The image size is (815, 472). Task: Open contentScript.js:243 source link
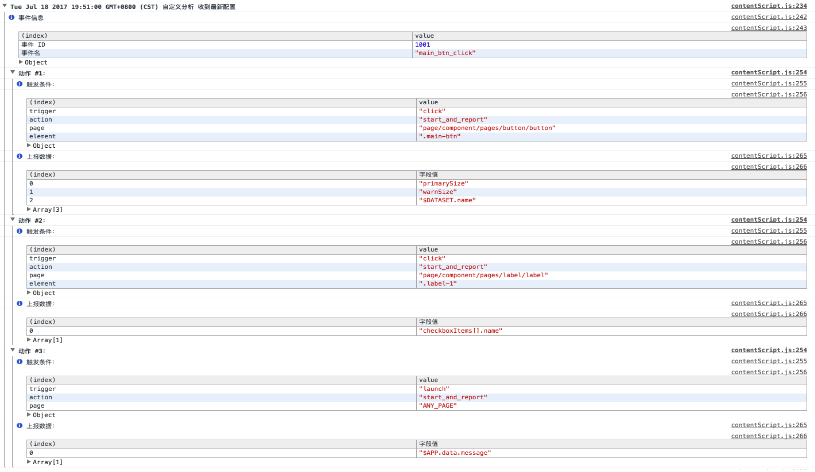tap(768, 28)
